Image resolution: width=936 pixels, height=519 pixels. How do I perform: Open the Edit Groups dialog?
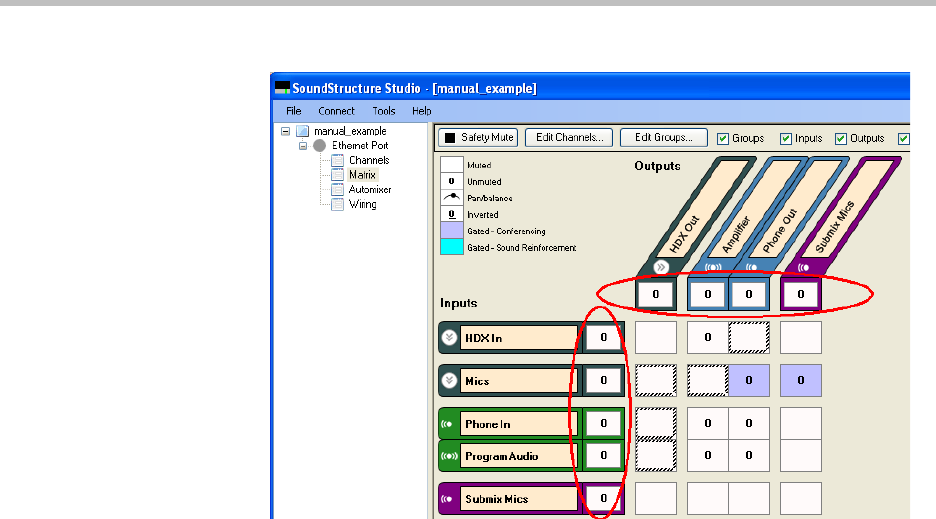664,138
